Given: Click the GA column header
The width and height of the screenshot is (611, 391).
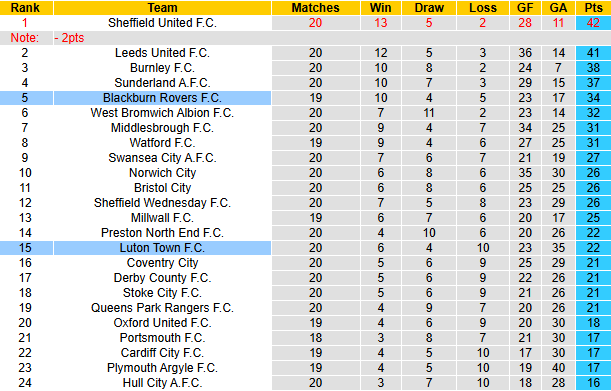Looking at the screenshot, I should pyautogui.click(x=558, y=8).
